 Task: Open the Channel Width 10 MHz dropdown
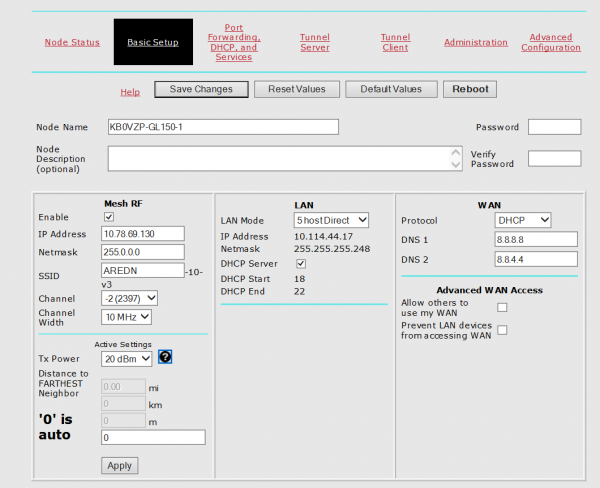click(126, 317)
